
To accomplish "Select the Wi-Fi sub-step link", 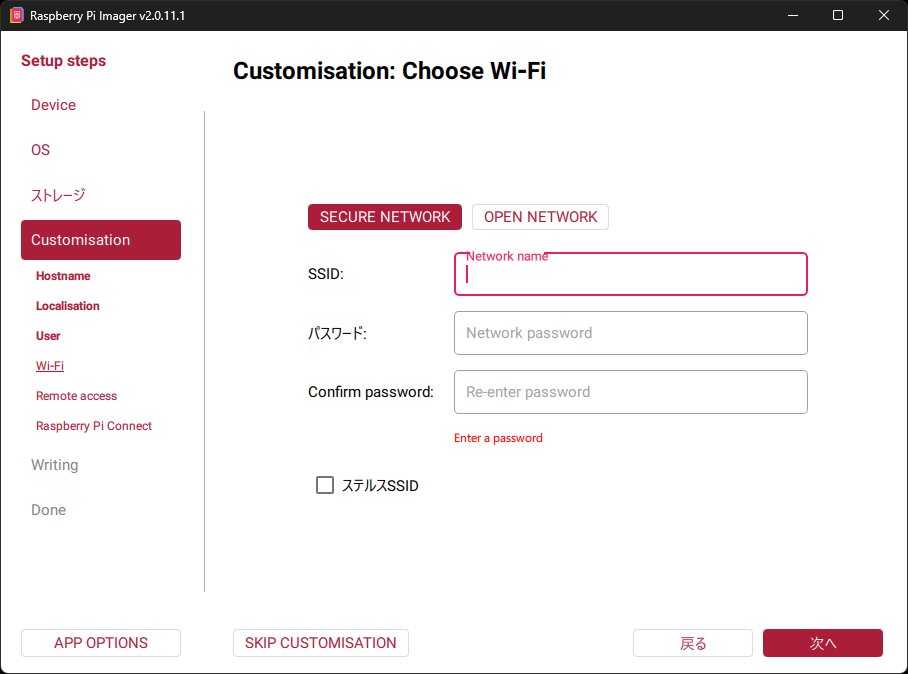I will pyautogui.click(x=50, y=366).
